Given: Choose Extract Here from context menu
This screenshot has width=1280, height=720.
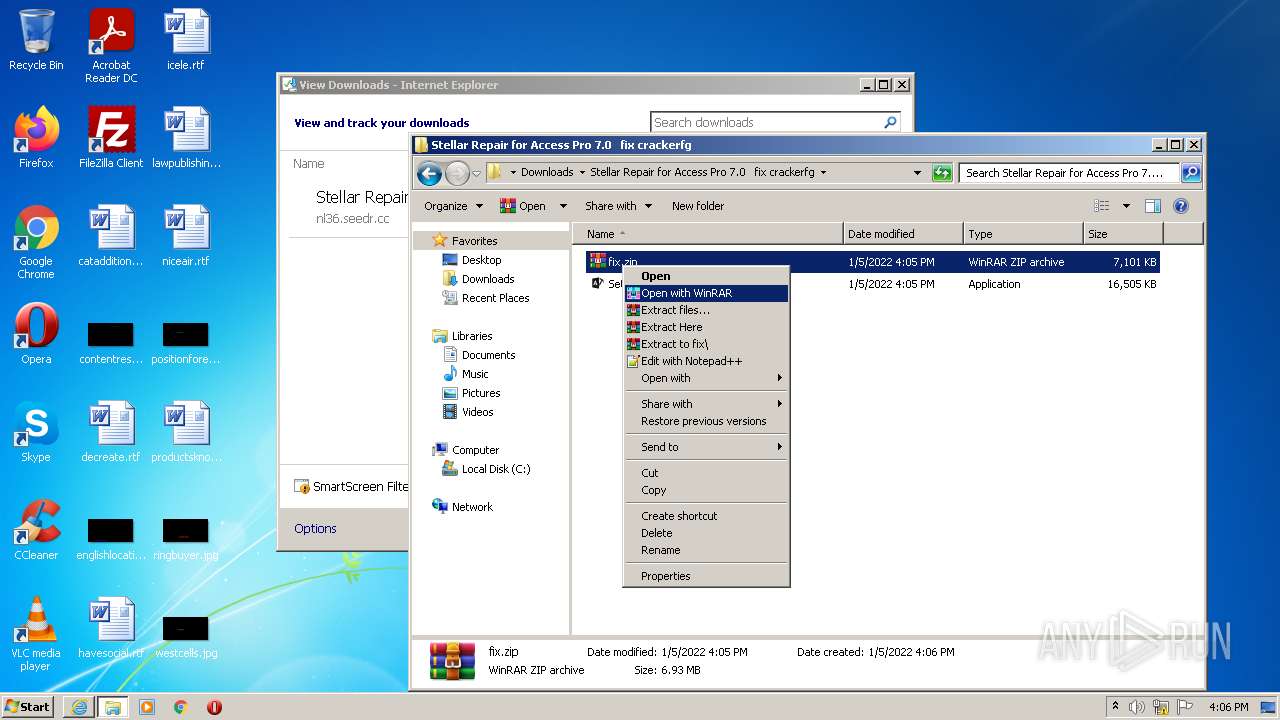Looking at the screenshot, I should pos(706,327).
